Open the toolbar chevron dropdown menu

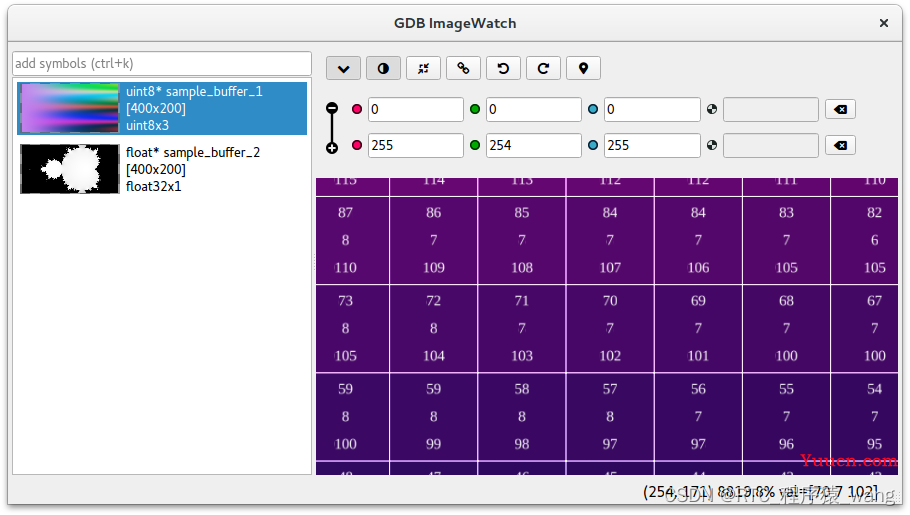point(344,69)
